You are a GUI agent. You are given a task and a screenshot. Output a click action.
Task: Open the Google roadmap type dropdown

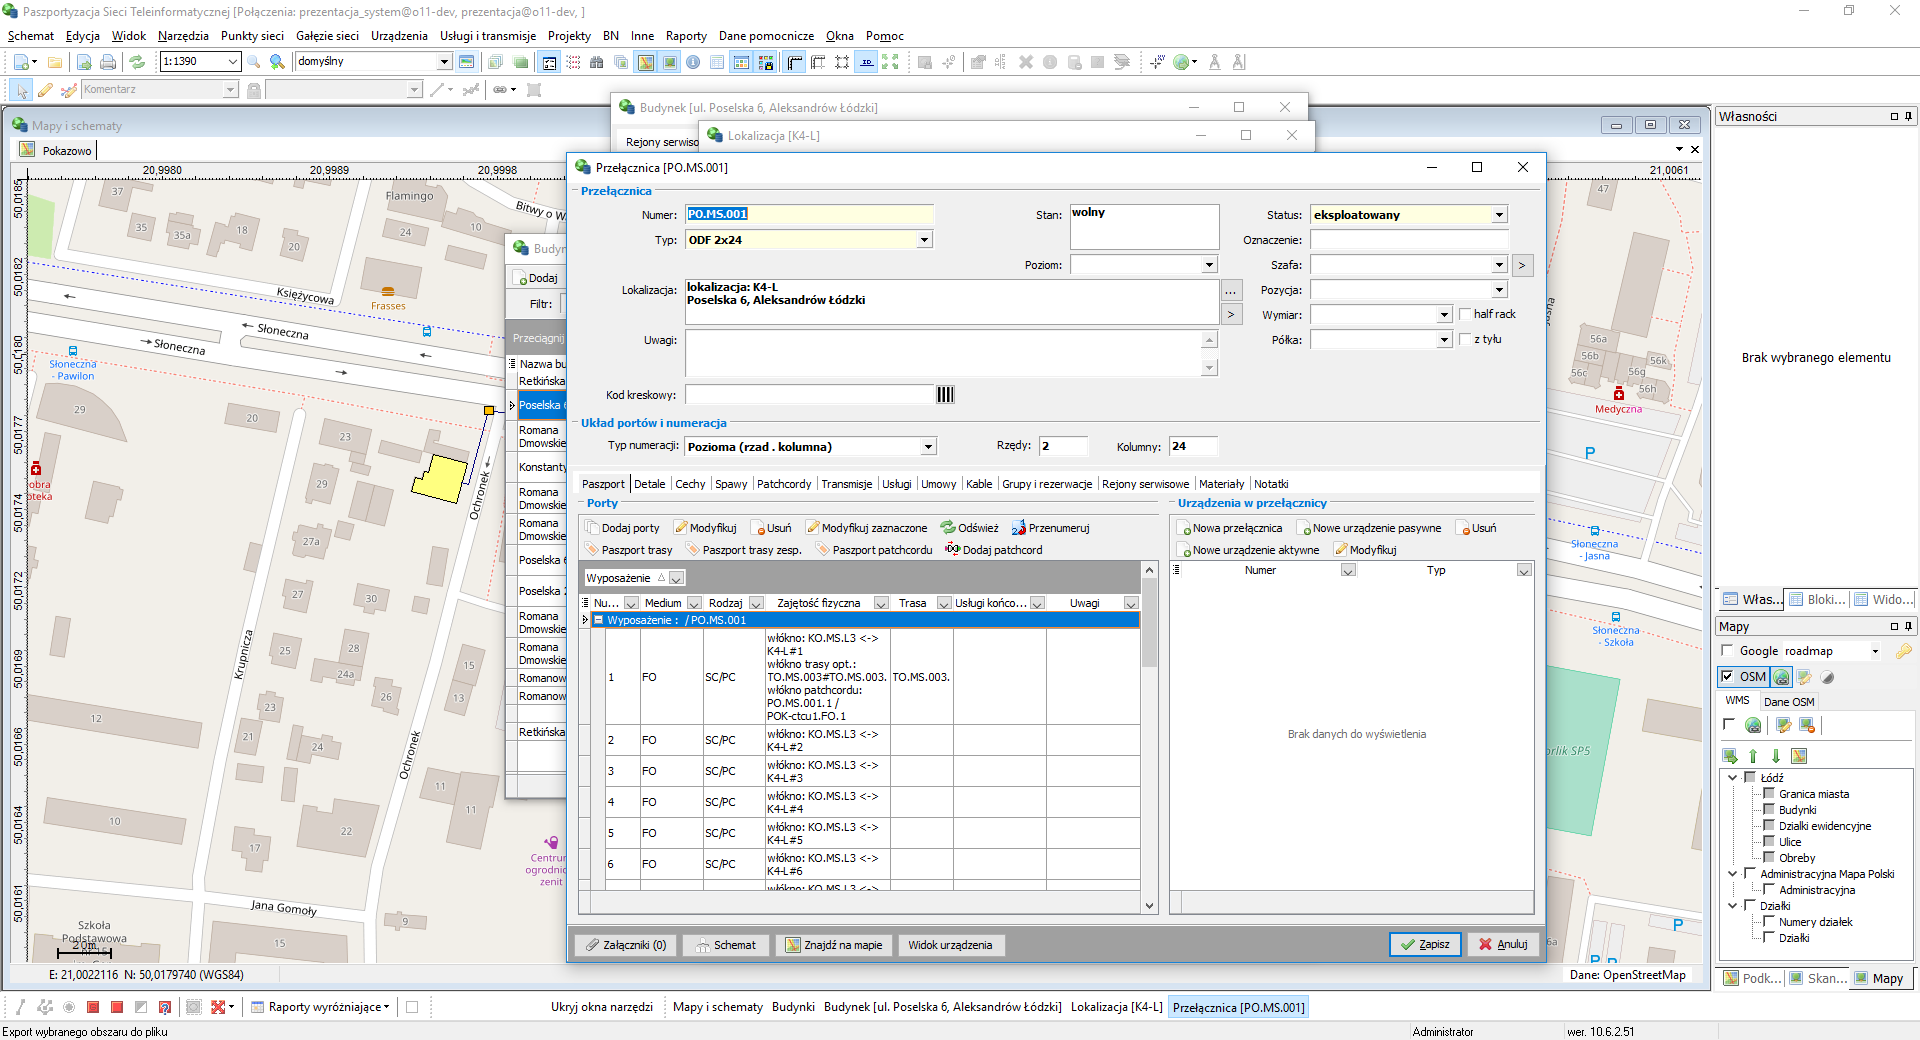pos(1875,651)
